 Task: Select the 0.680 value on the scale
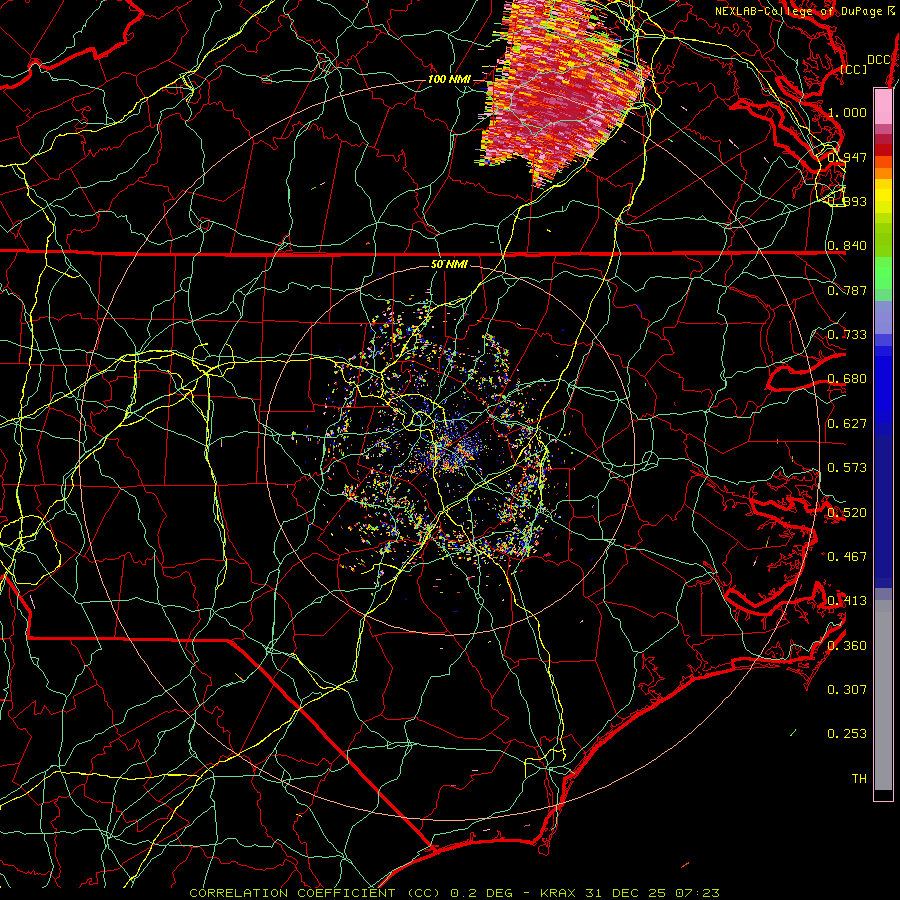coord(847,379)
